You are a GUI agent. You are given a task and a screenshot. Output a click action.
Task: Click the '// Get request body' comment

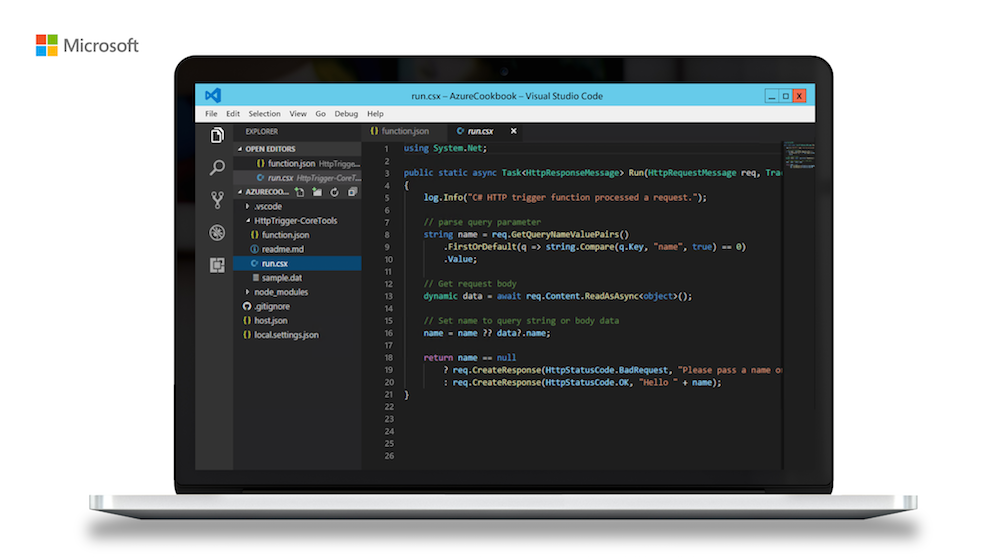click(470, 284)
